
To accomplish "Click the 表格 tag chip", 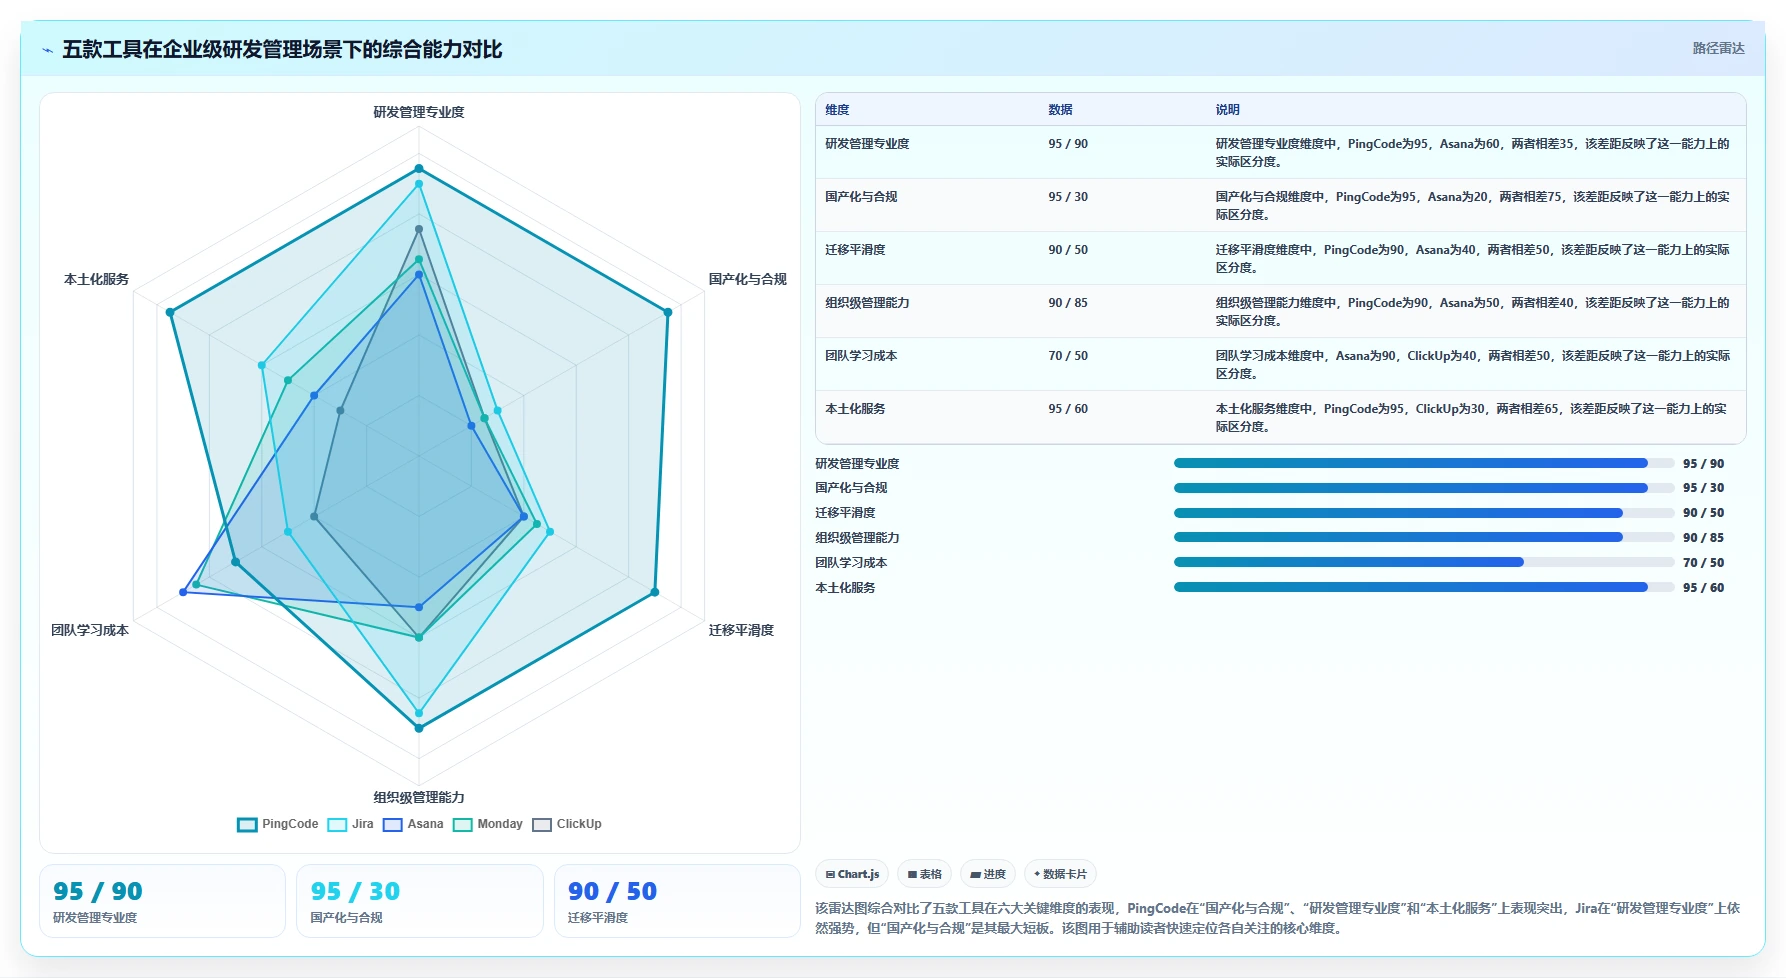I will [x=924, y=874].
